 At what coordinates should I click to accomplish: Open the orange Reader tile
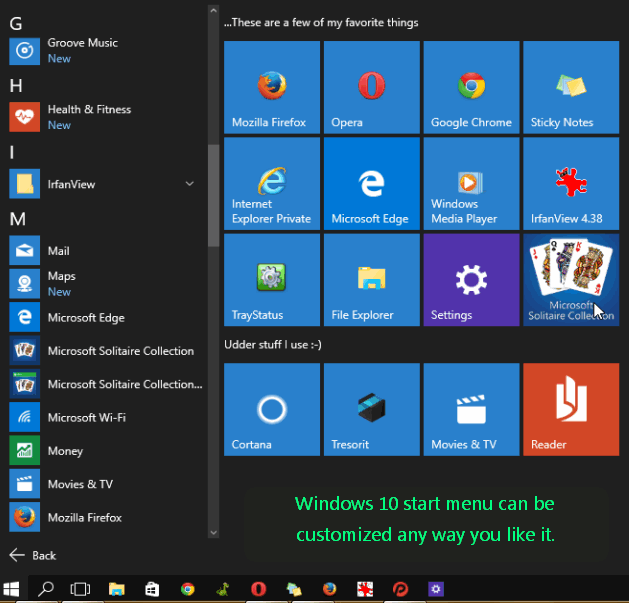(x=571, y=410)
